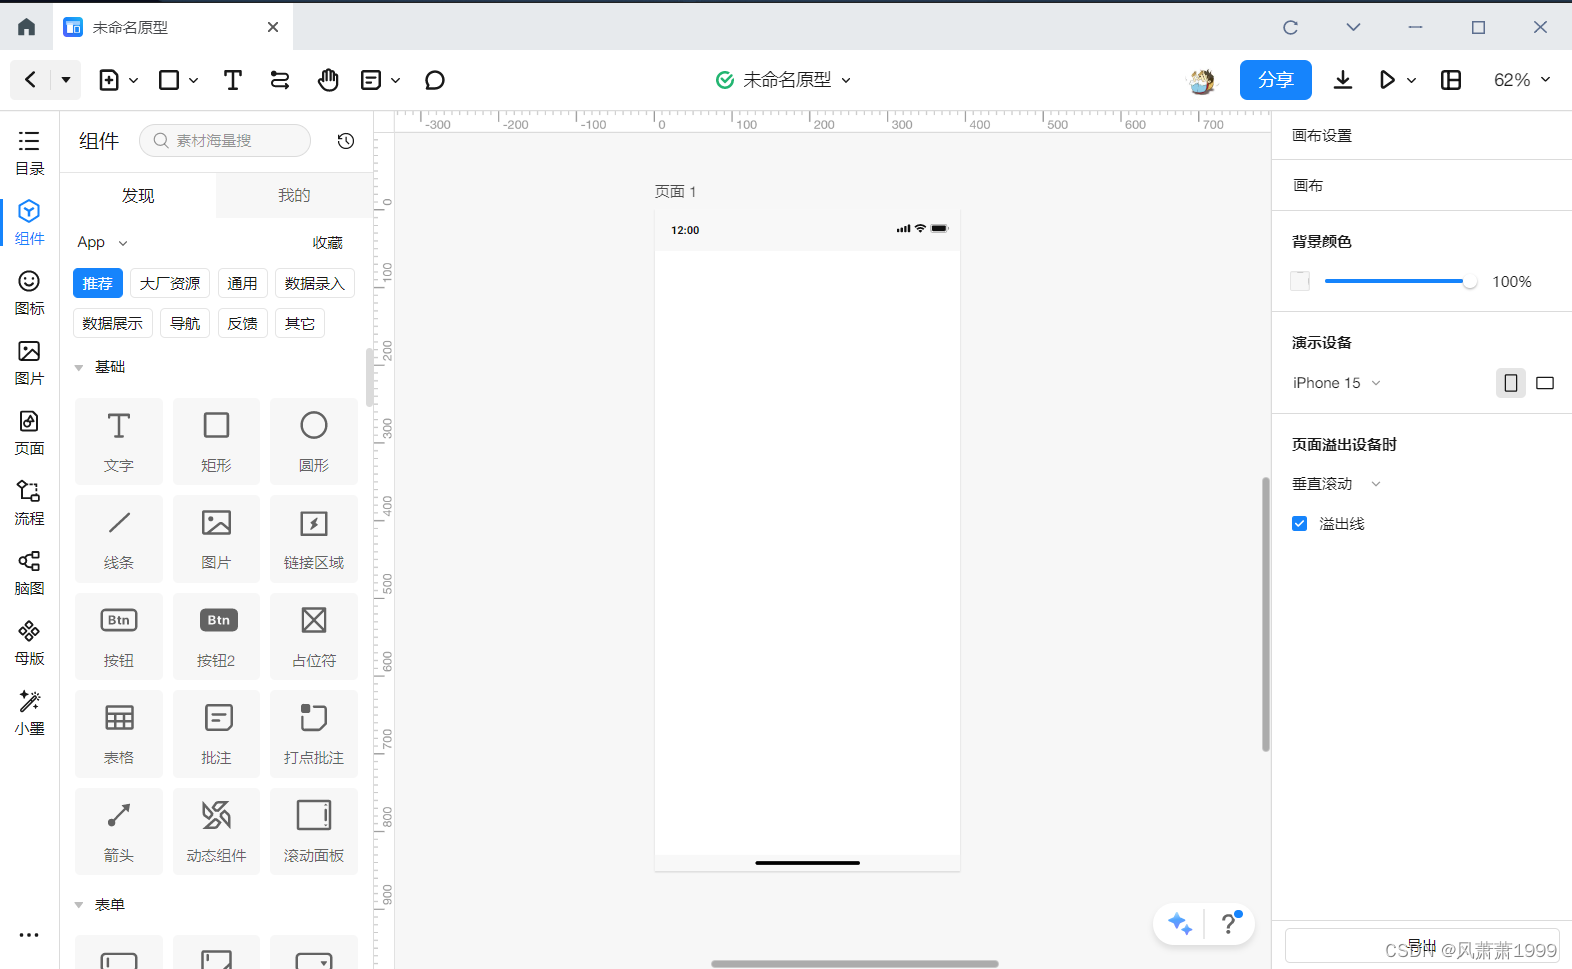Adjust the background opacity slider
The height and width of the screenshot is (969, 1572).
1401,282
